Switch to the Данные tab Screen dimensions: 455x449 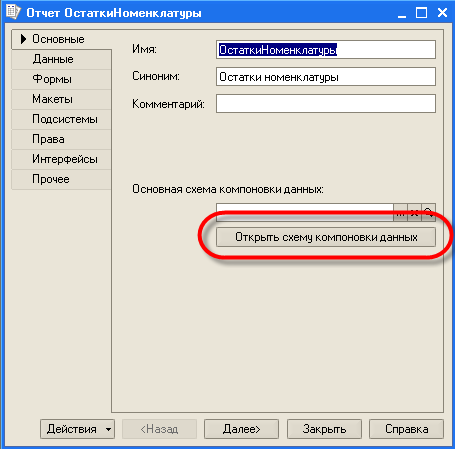61,59
